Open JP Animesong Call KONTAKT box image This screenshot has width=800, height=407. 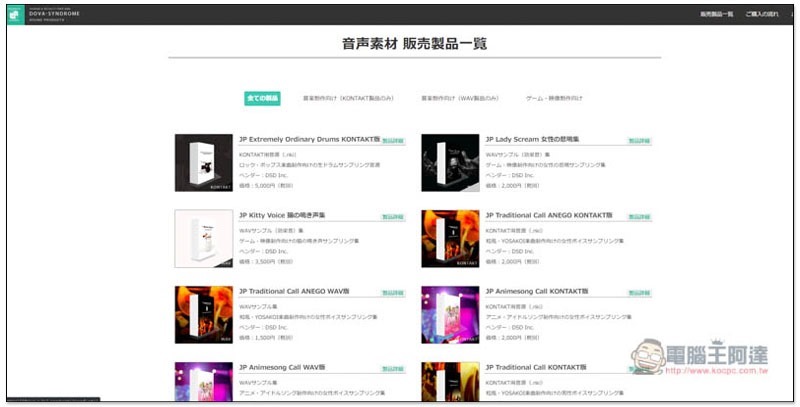[x=450, y=314]
